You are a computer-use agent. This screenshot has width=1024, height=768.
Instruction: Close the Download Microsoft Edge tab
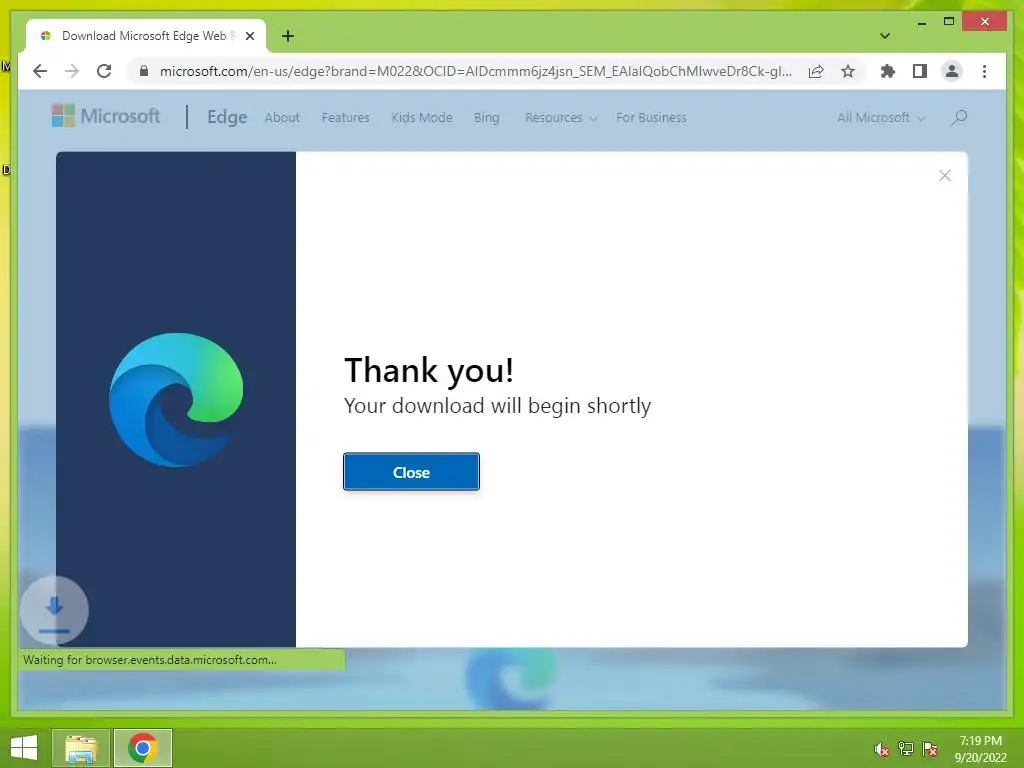[249, 36]
